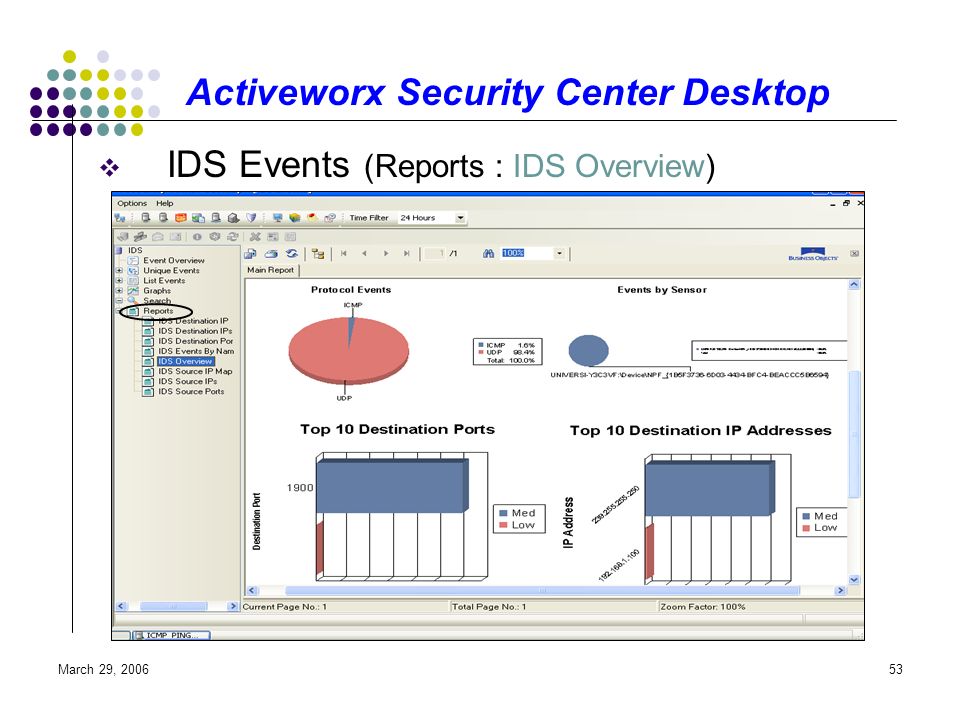Open the IDS Source IP Map report
Viewport: 960px width, 720px height.
pyautogui.click(x=195, y=372)
